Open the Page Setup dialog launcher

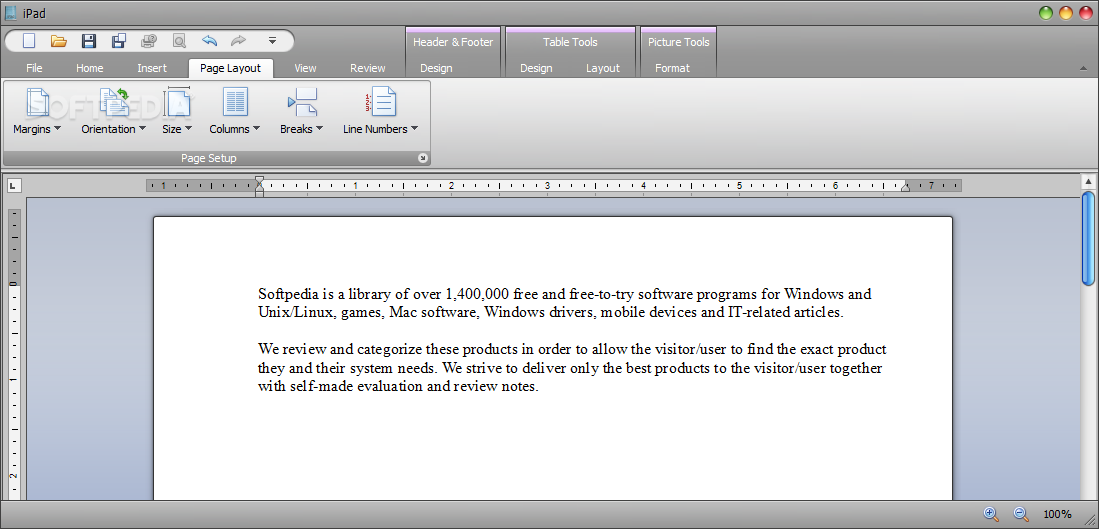click(423, 158)
